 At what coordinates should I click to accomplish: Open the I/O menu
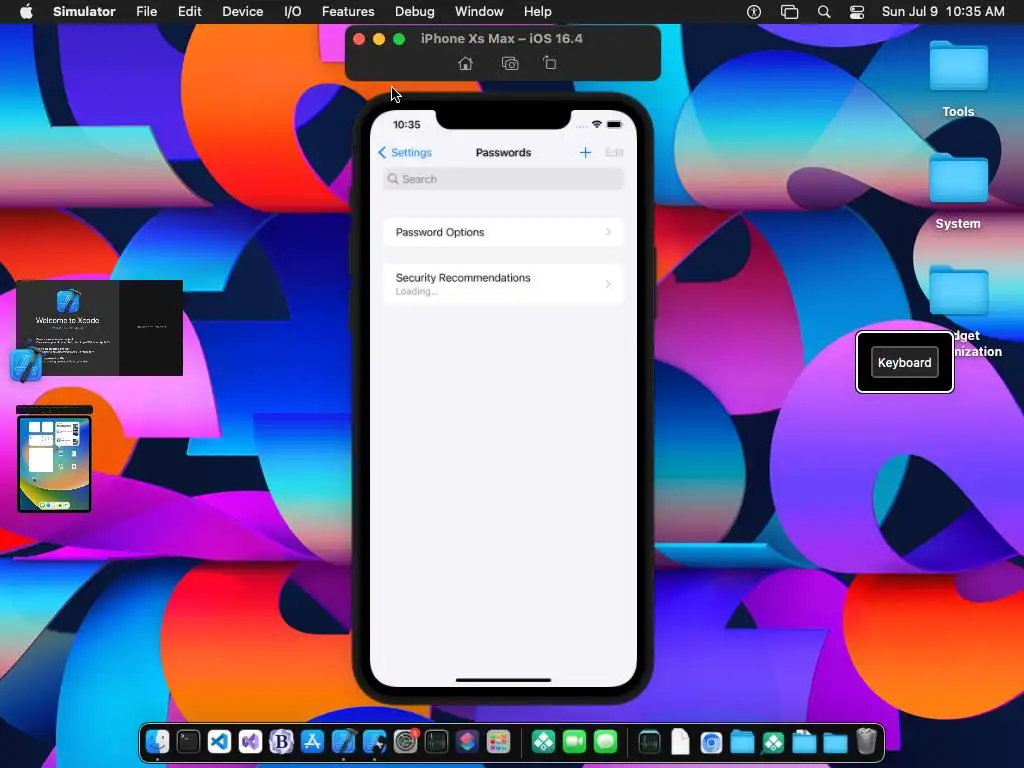(293, 11)
